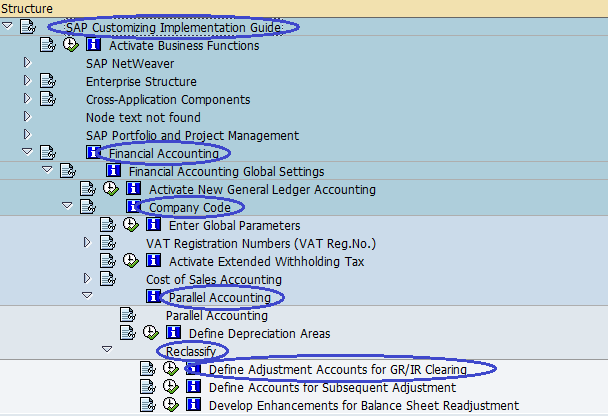Open documentation icon for Enter Global Parameters
This screenshot has height=416, width=608.
[x=108, y=225]
